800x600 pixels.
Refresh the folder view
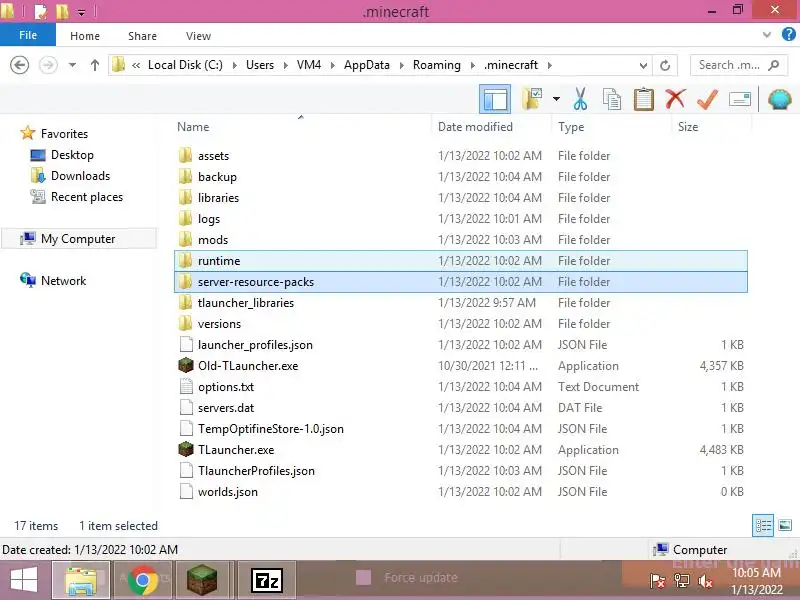tap(665, 65)
